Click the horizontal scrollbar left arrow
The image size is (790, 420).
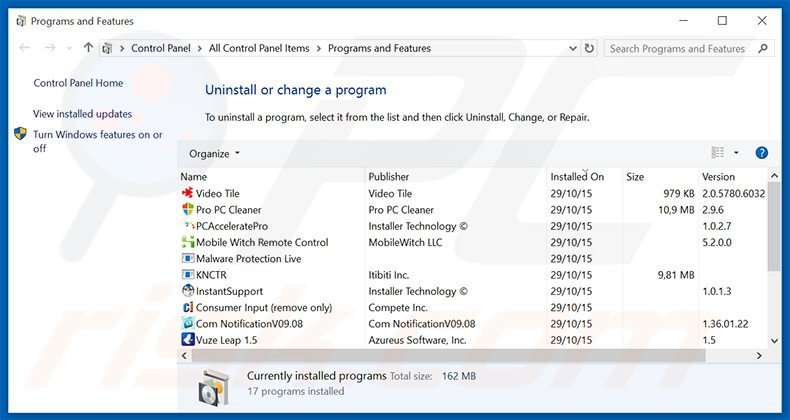tap(184, 355)
